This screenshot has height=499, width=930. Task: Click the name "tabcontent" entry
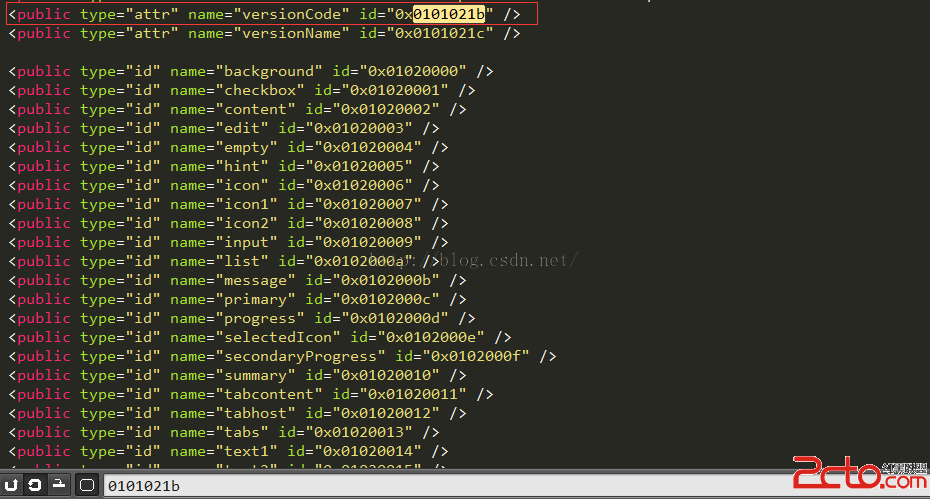click(269, 394)
